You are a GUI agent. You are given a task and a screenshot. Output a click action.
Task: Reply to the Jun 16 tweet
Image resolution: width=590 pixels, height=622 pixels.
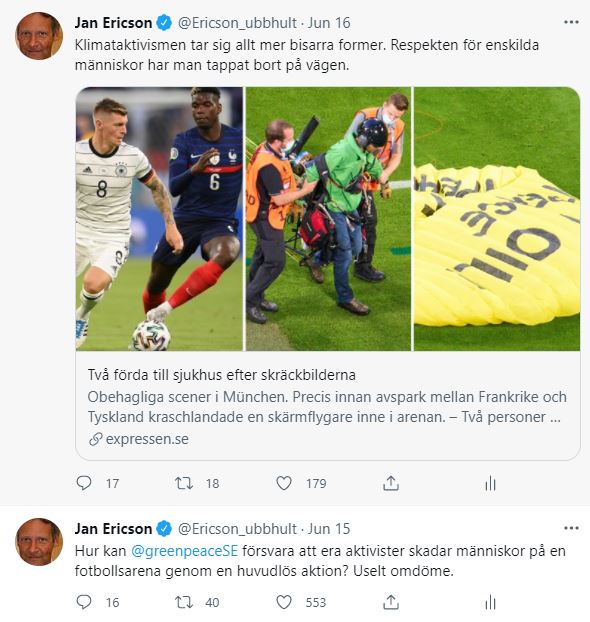tap(84, 483)
